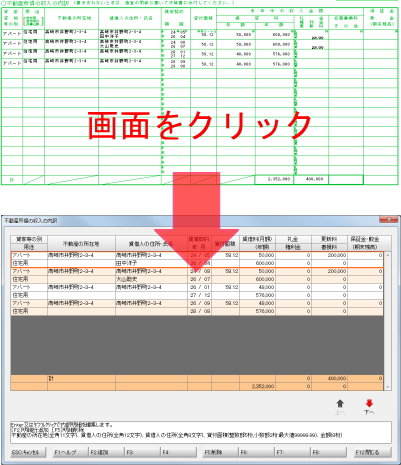The image size is (401, 465).
Task: Click the scrollbar down arrow in the table
Action: 387,387
